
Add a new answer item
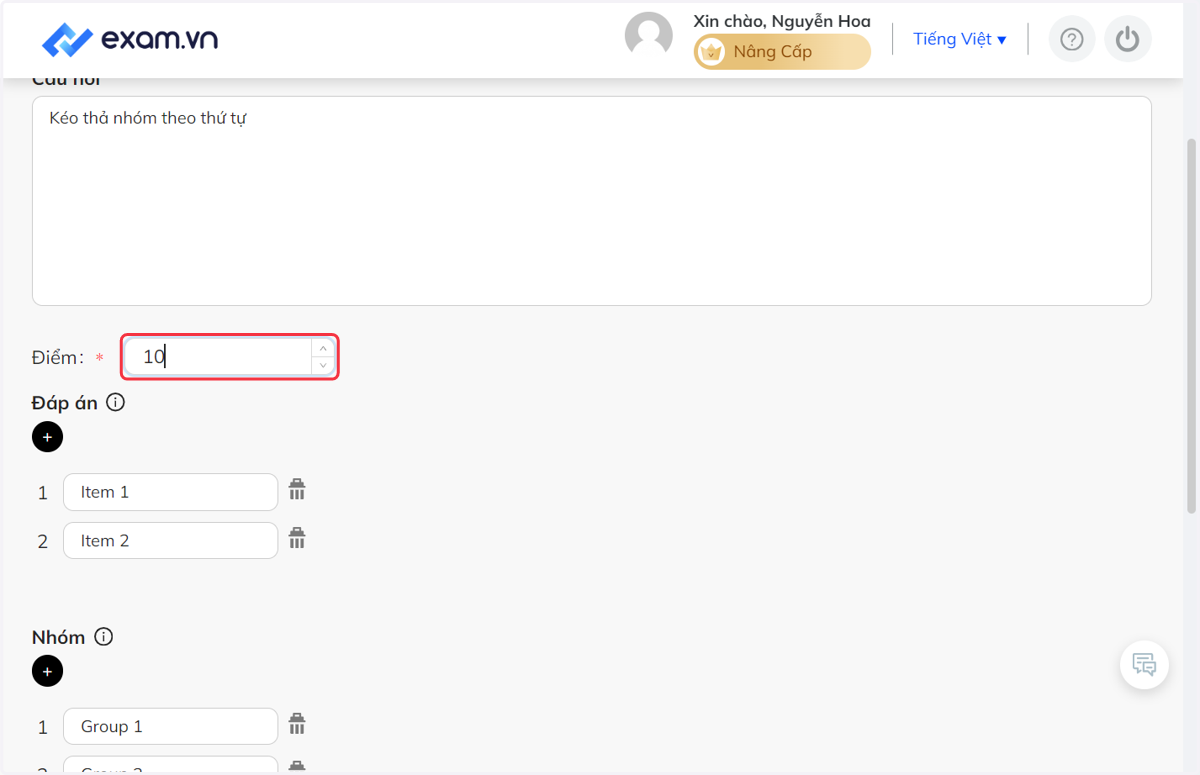point(47,437)
